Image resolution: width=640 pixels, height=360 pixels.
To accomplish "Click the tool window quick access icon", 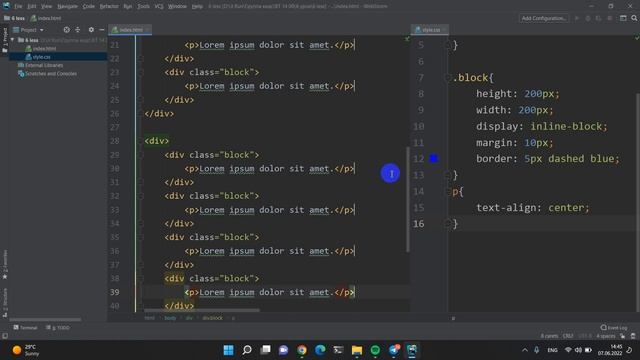I will (x=5, y=336).
